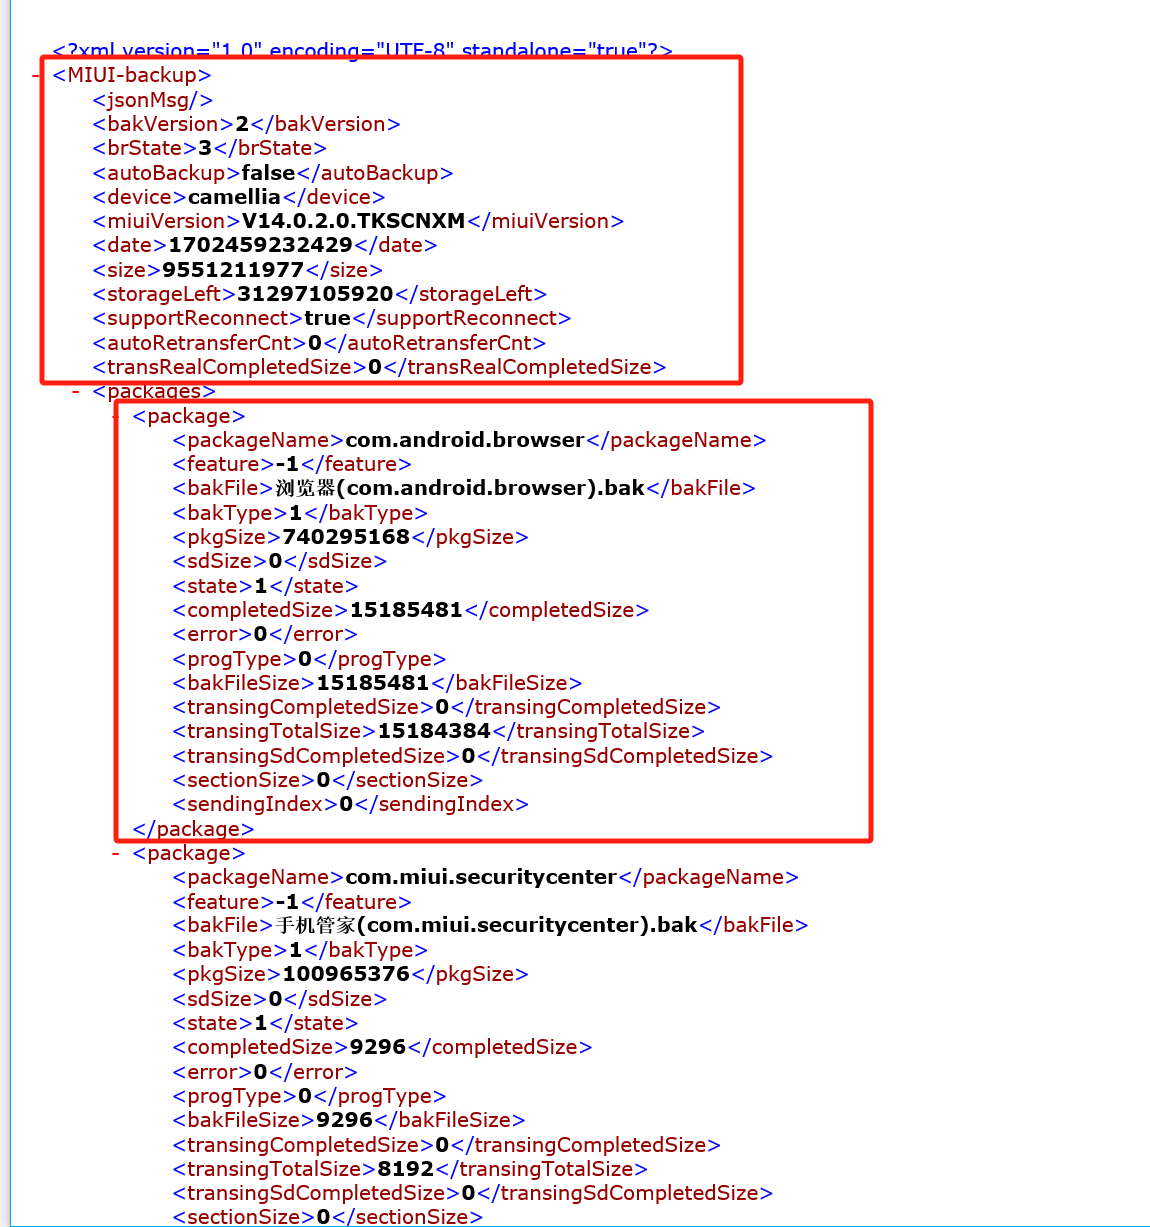
Task: Select storageLeft value 31297105920
Action: 315,294
